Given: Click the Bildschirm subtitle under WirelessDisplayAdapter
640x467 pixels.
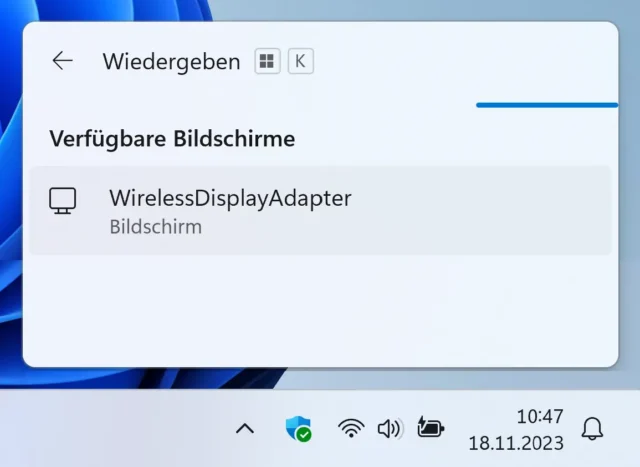Looking at the screenshot, I should point(155,227).
